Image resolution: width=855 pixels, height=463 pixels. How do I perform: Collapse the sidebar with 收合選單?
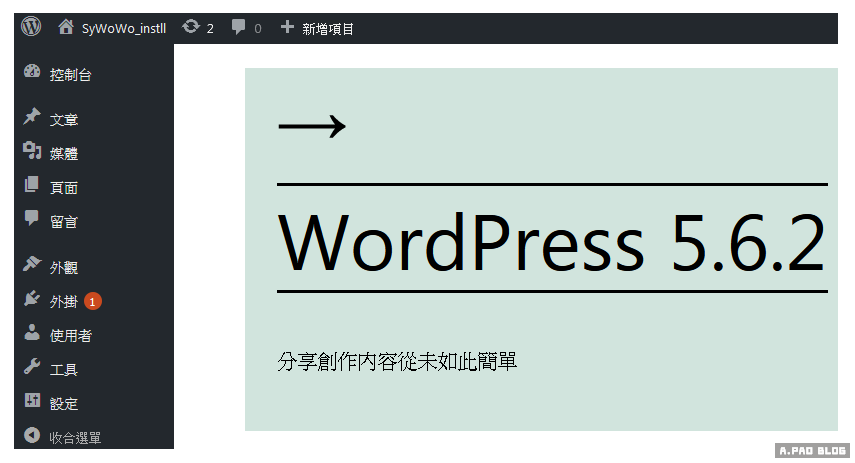(74, 437)
